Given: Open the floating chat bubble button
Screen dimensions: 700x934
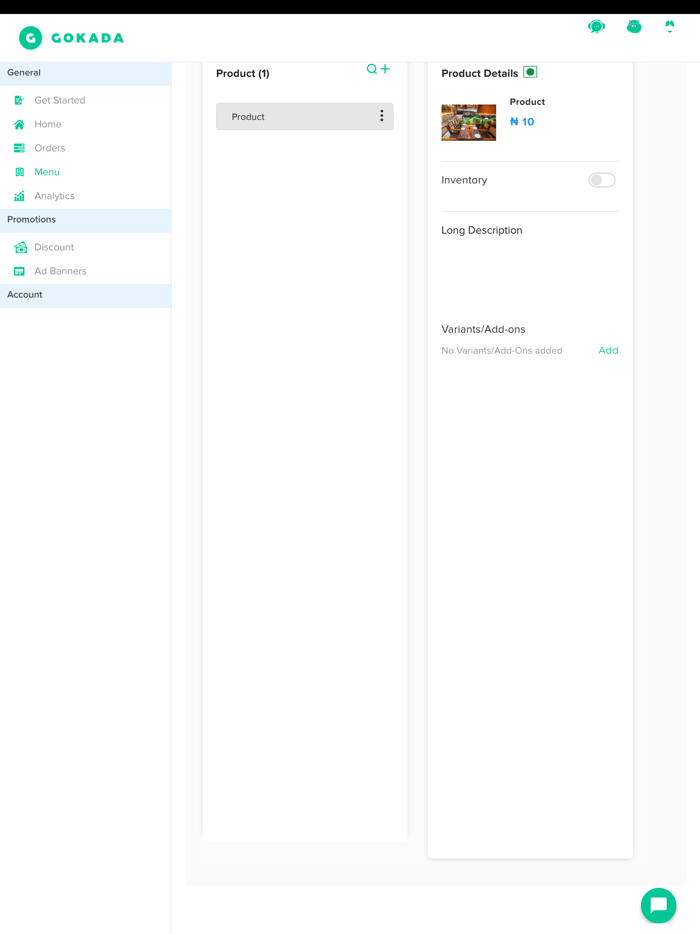Looking at the screenshot, I should tap(658, 905).
